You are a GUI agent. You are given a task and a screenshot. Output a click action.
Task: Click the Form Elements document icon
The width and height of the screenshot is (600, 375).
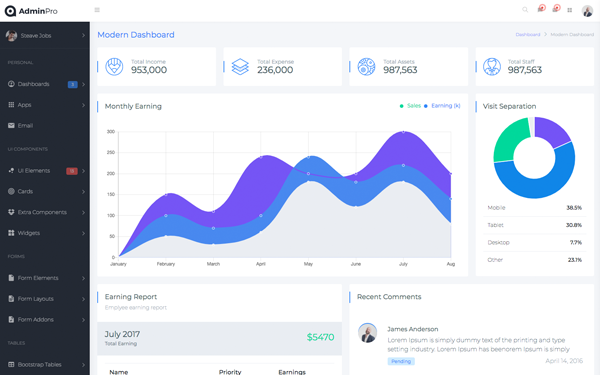[x=11, y=278]
